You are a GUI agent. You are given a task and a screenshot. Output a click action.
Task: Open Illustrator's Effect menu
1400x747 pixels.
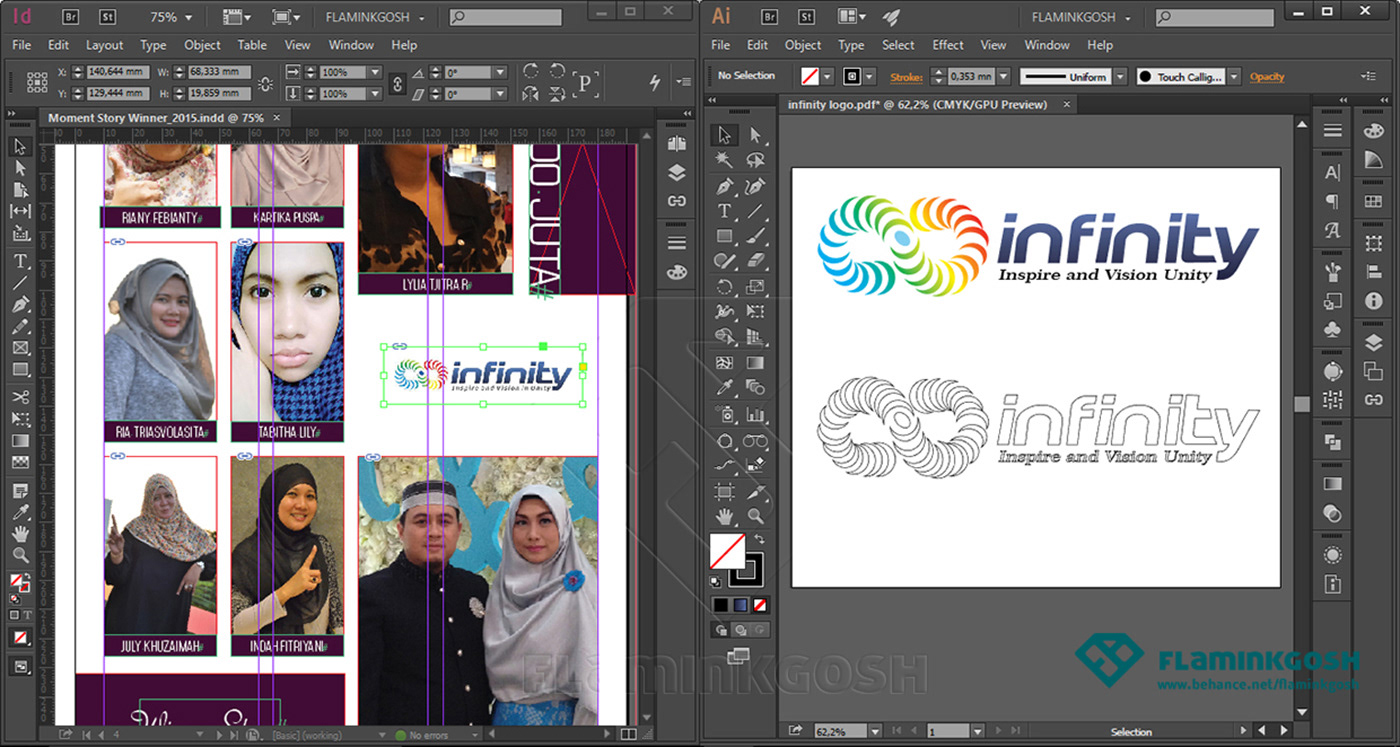947,45
